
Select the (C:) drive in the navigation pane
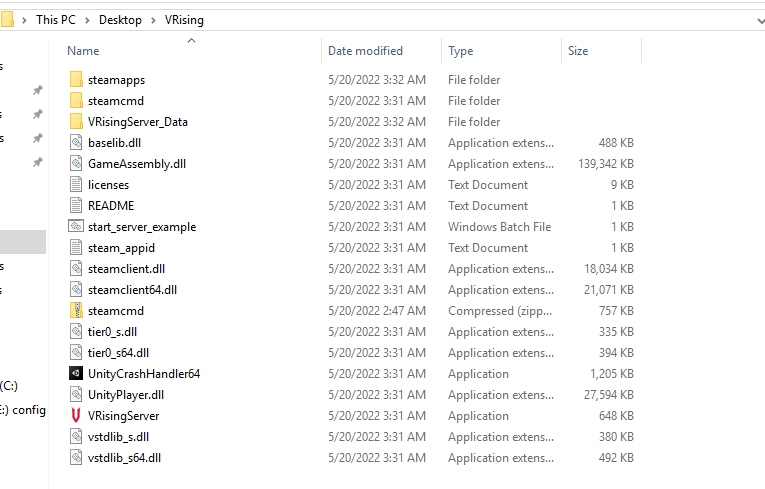[9, 386]
